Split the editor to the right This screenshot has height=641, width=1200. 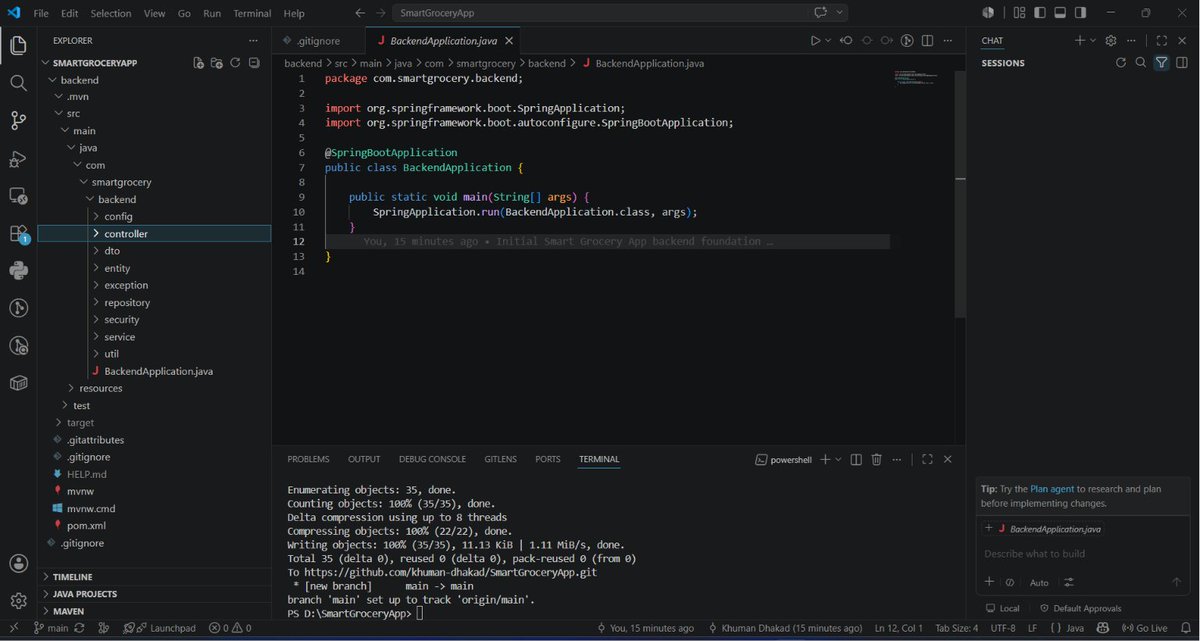click(928, 41)
